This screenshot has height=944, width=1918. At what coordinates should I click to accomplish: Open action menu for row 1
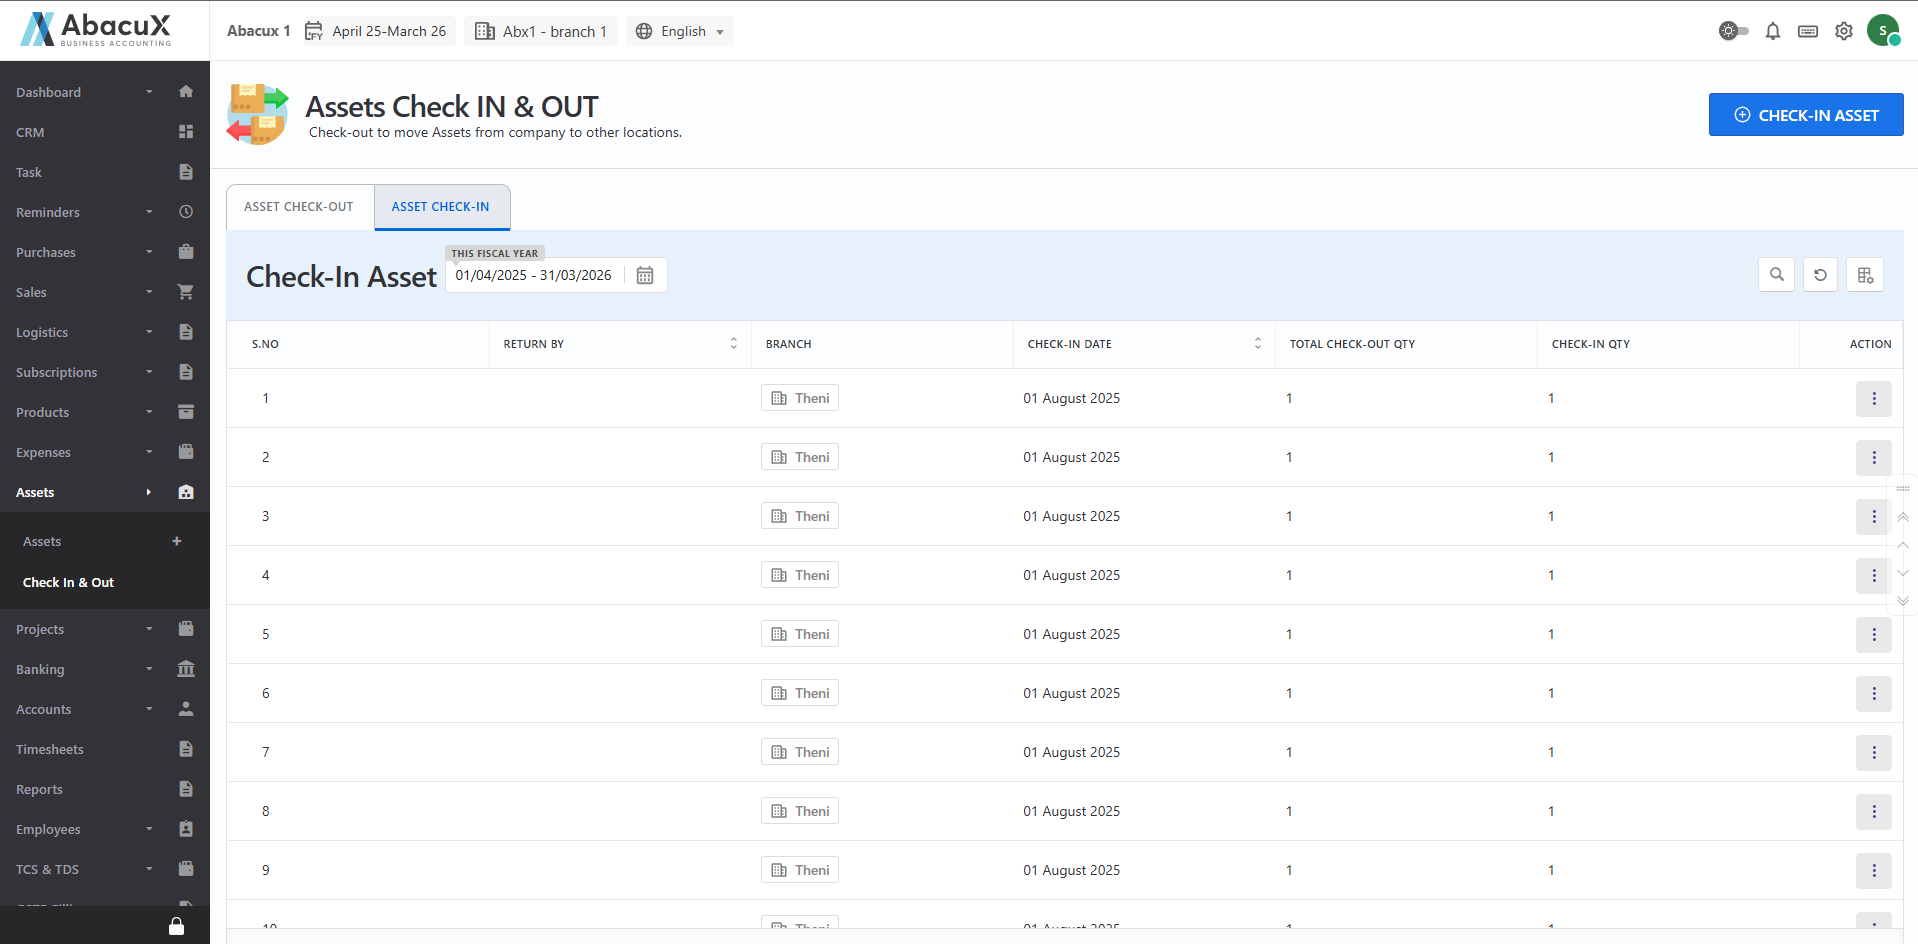1873,399
